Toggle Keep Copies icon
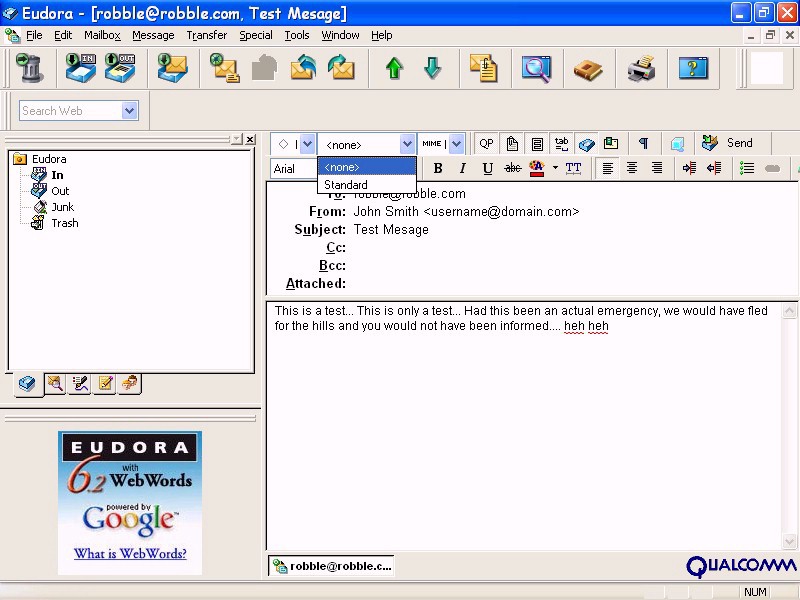The image size is (800, 600). 586,144
